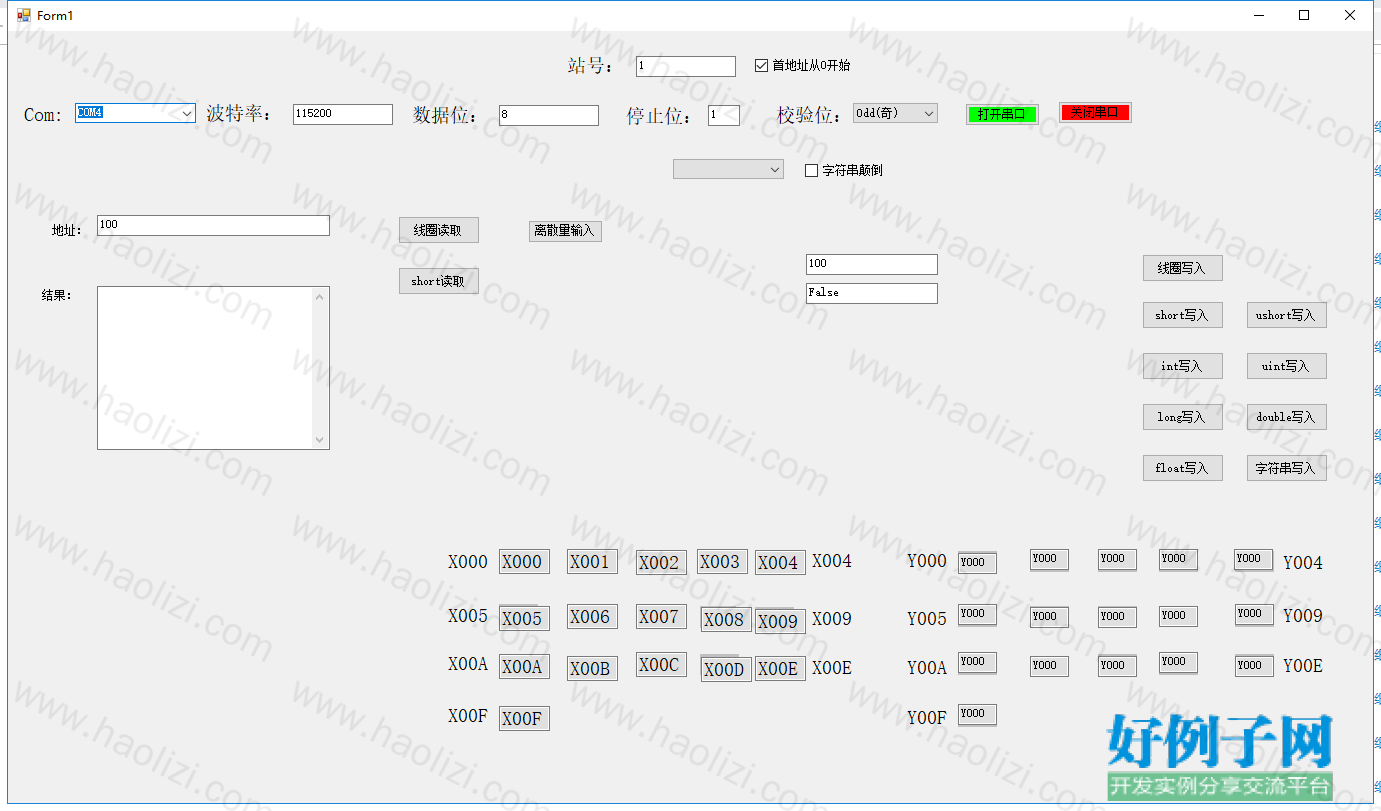Enable the 字符串颠倒 checkbox

coord(844,170)
